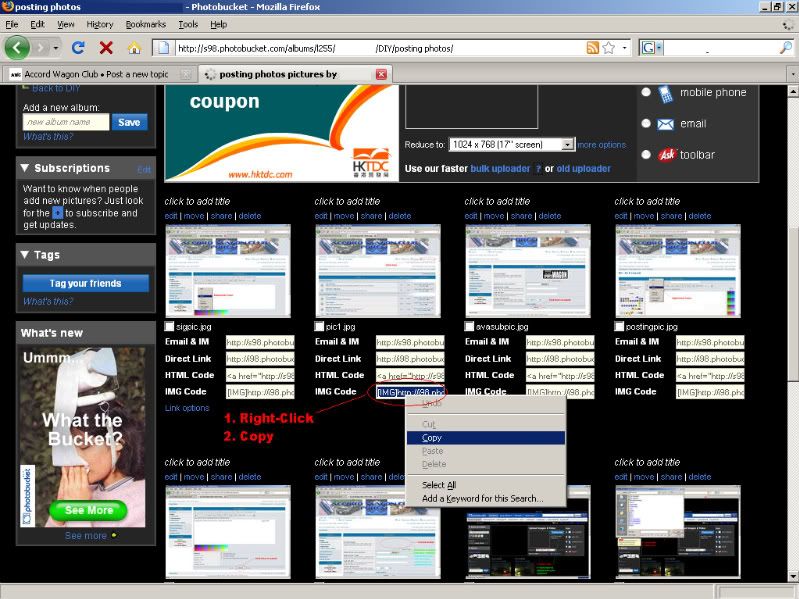Check the pic1.jpg checkbox
The image size is (799, 599).
pyautogui.click(x=319, y=326)
